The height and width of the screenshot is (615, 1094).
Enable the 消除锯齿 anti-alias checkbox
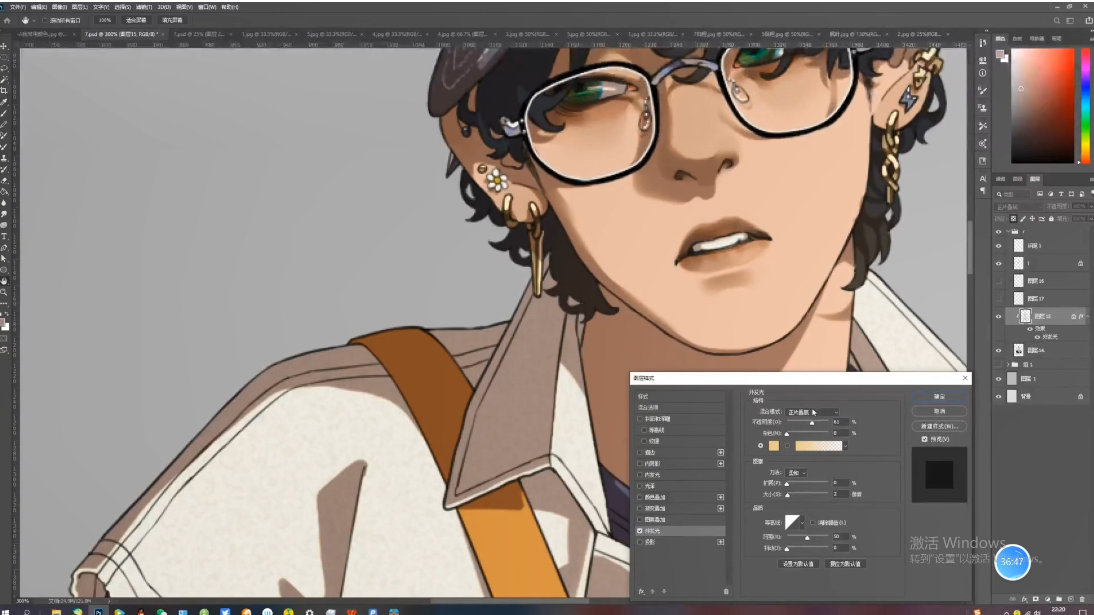[x=813, y=522]
